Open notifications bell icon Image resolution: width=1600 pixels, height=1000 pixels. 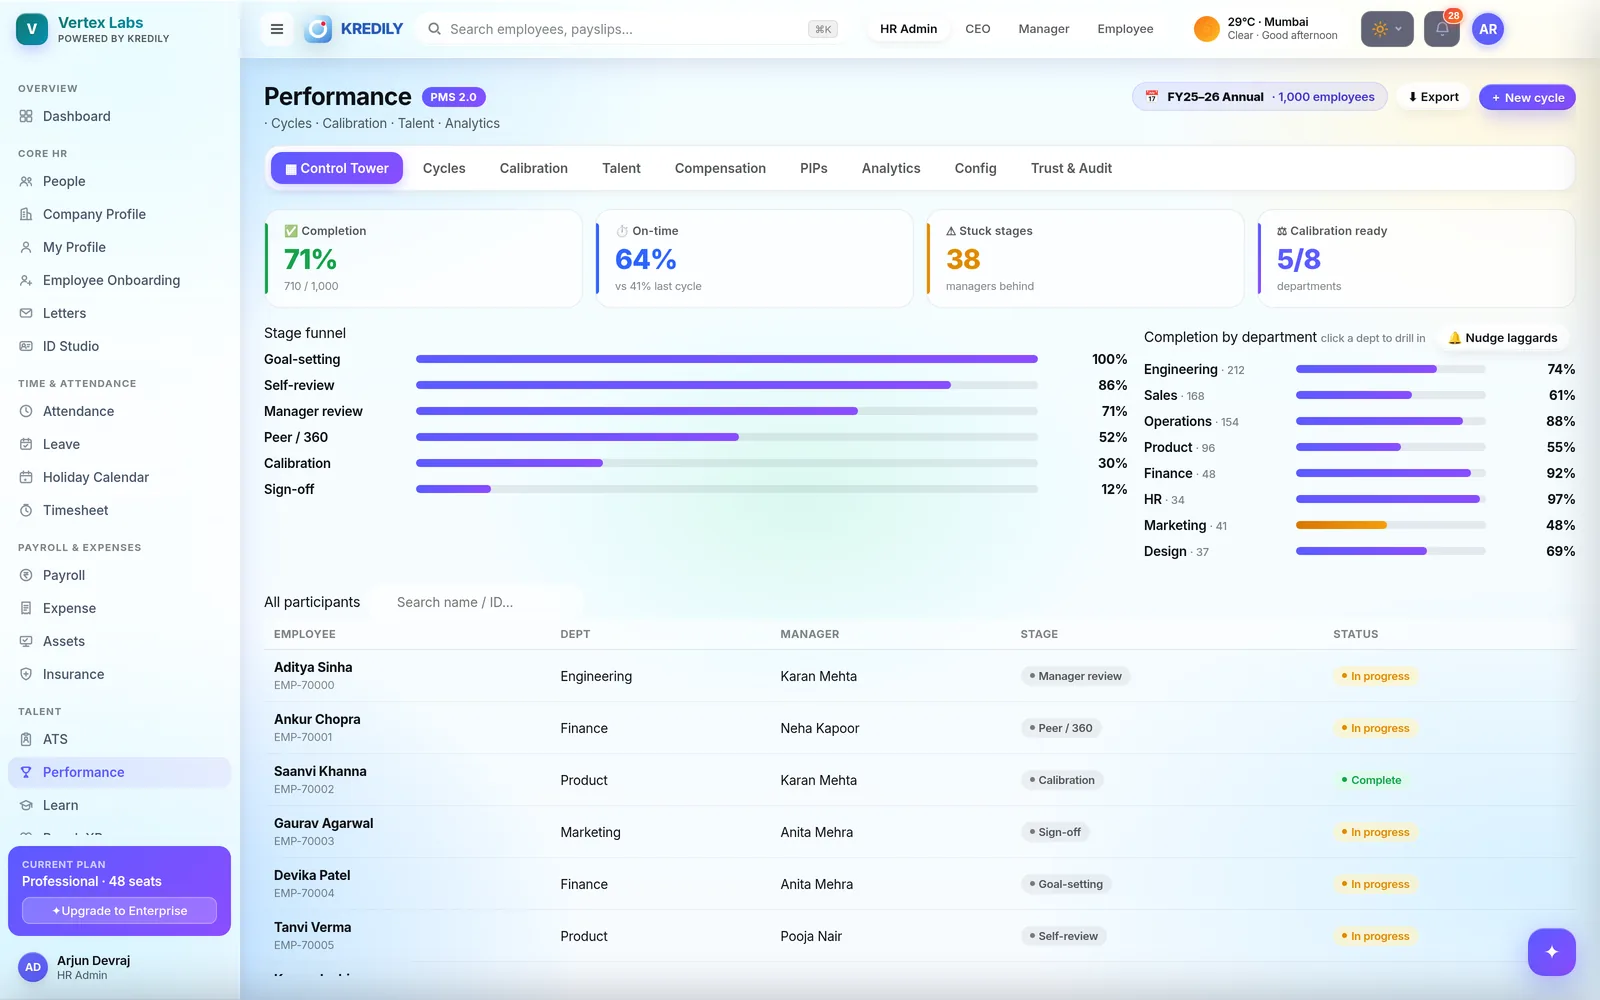coord(1442,29)
